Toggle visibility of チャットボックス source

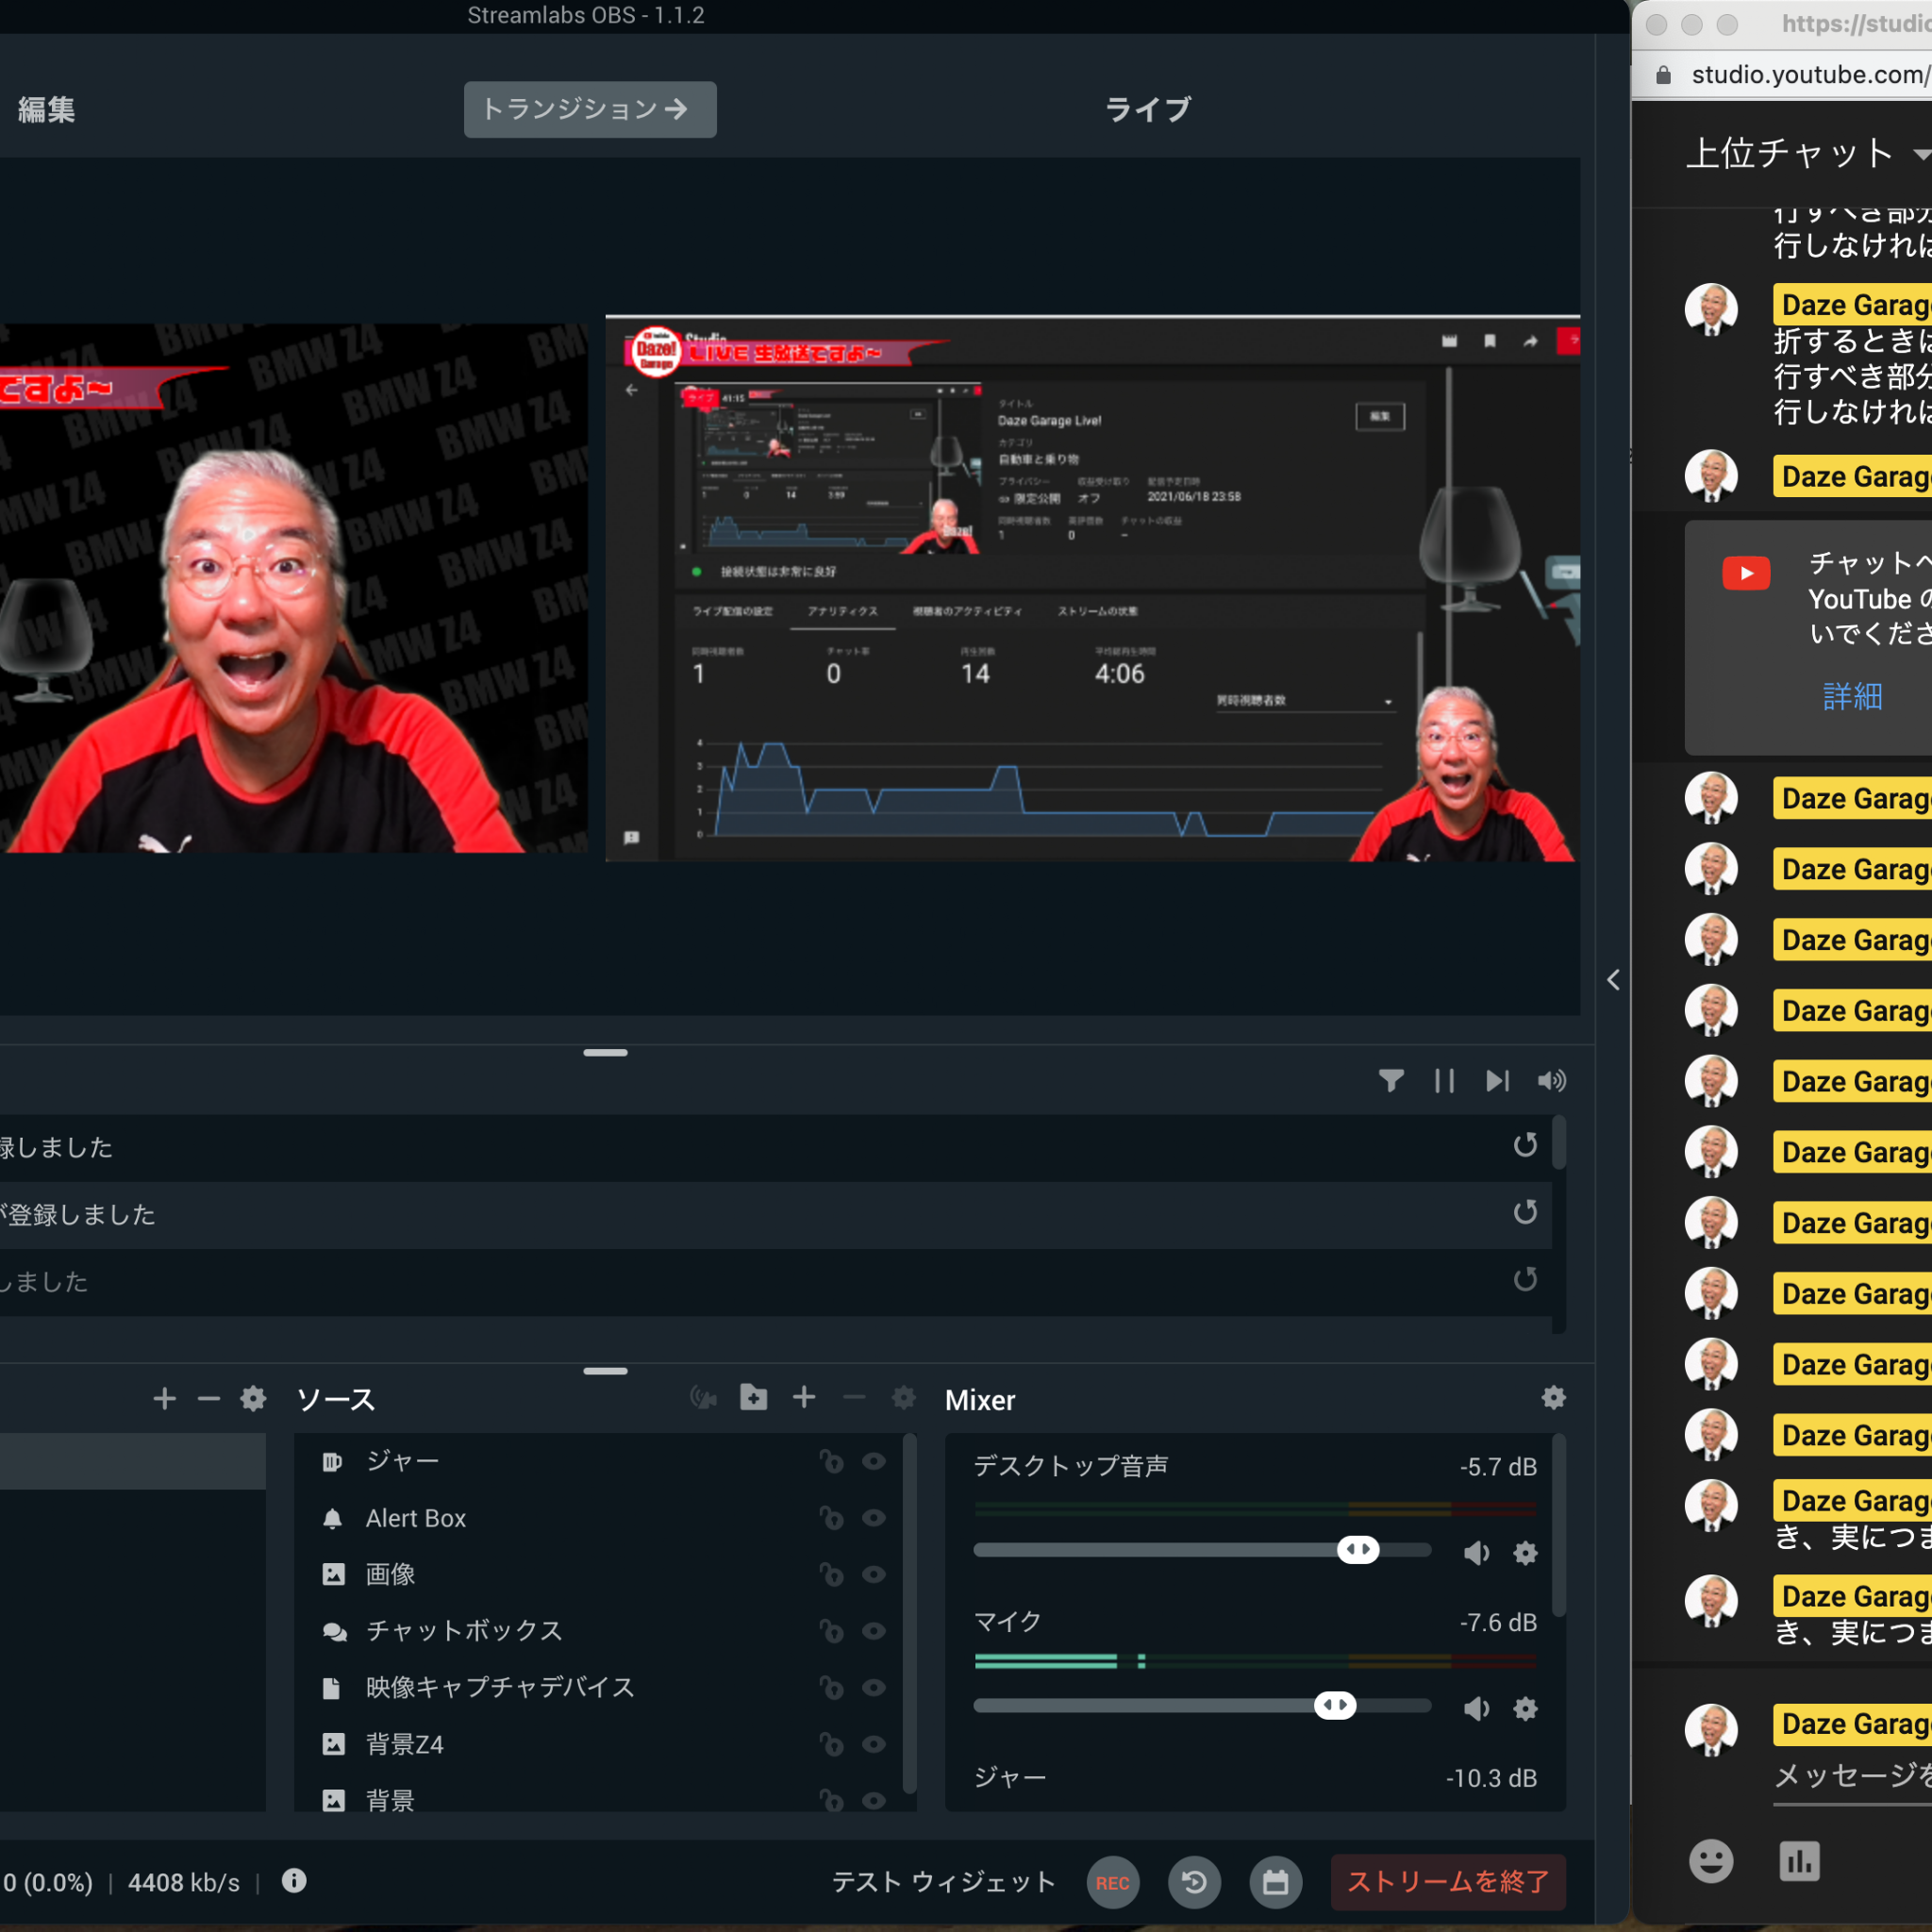pos(873,1631)
